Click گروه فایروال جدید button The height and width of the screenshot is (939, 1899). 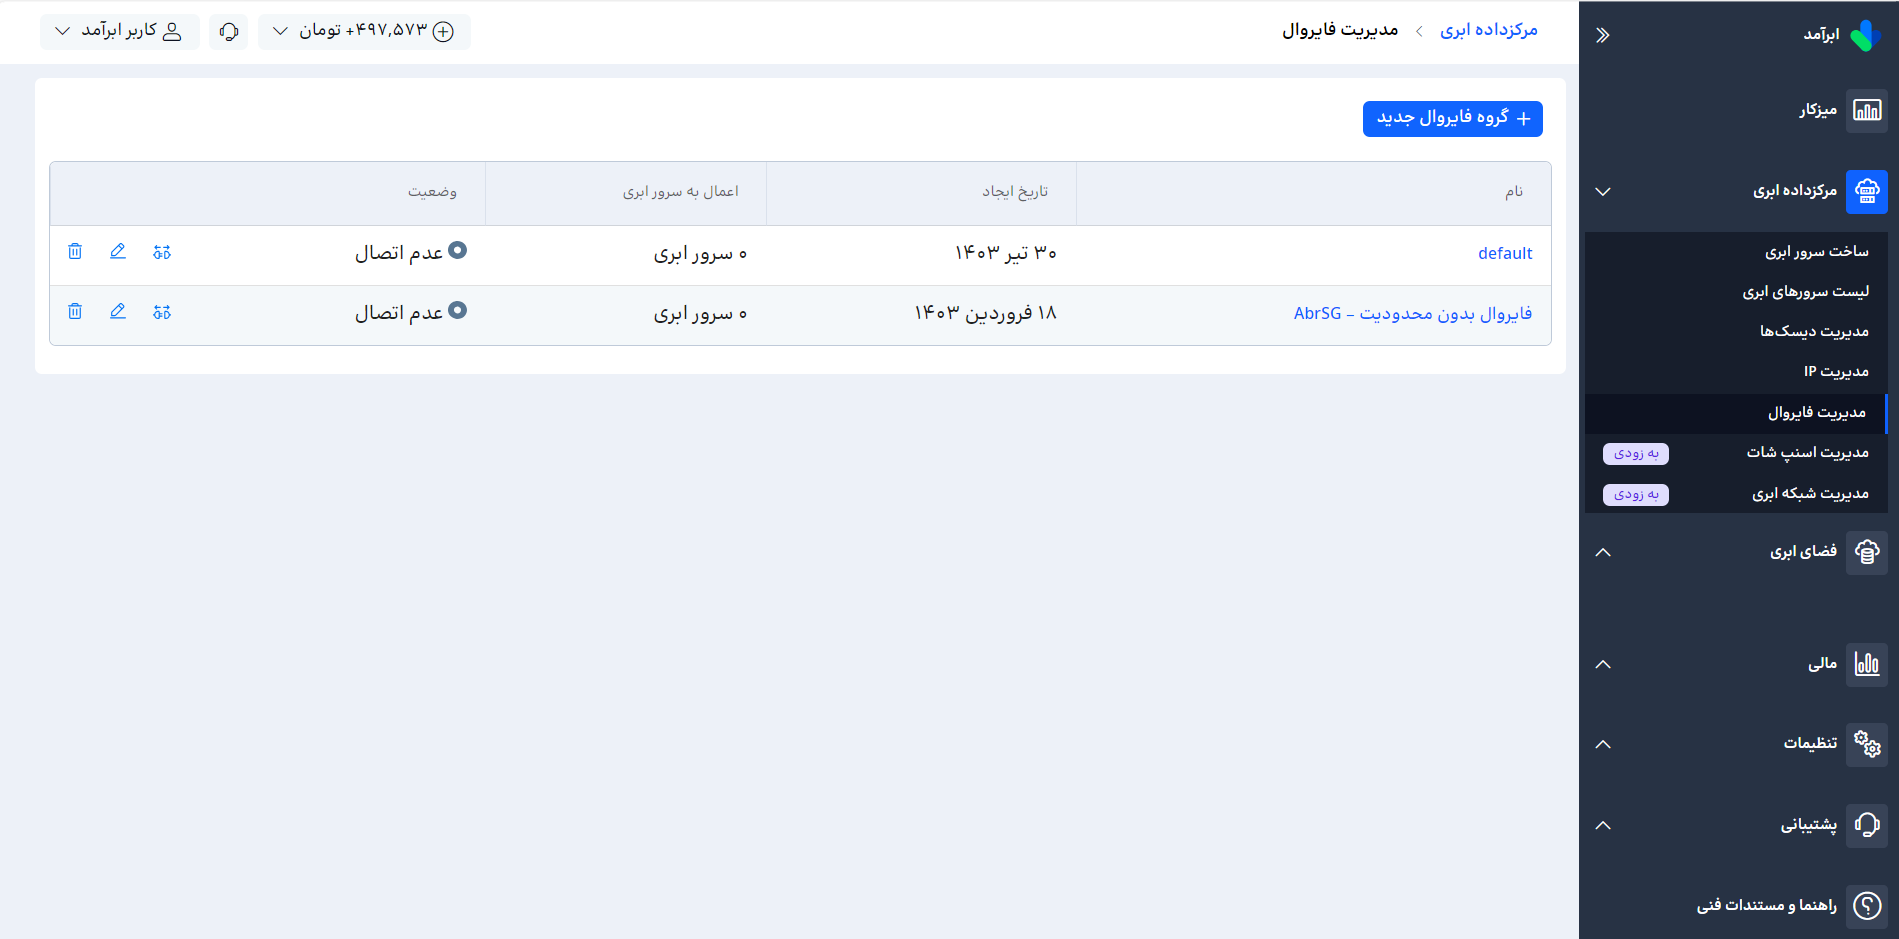point(1452,118)
